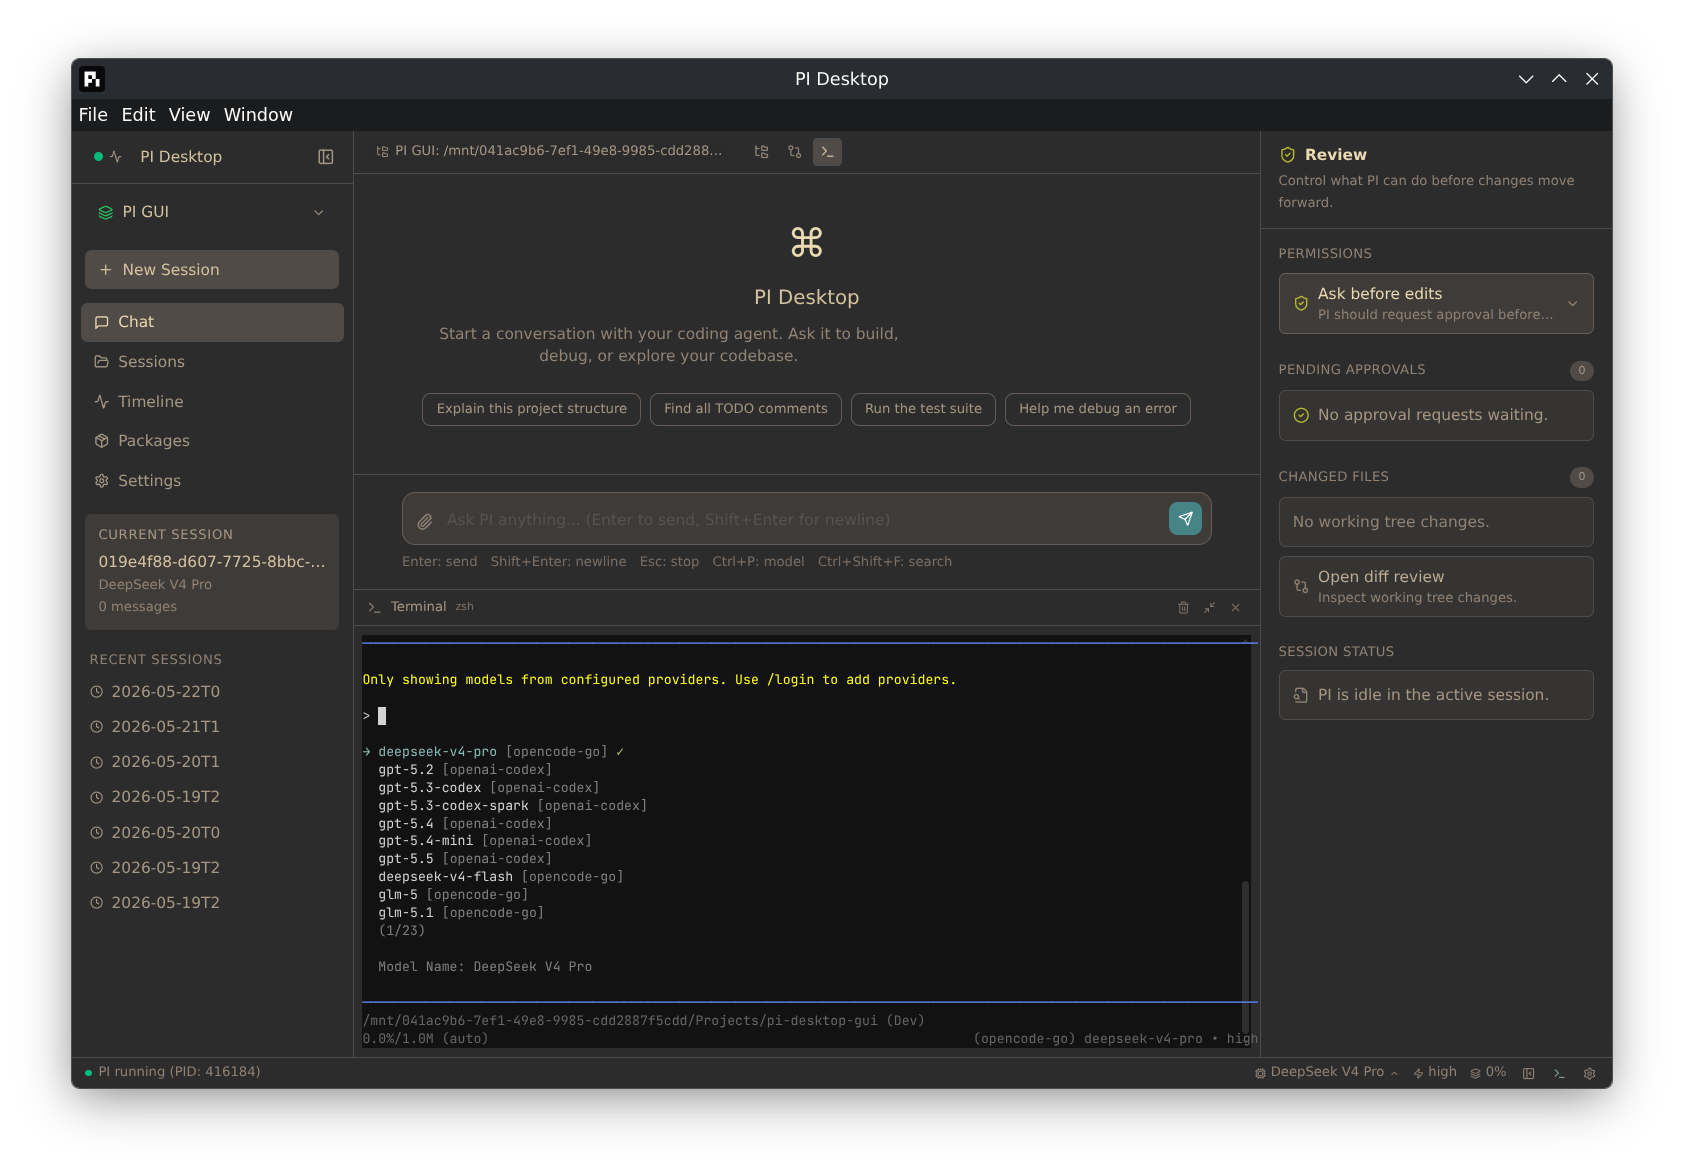
Task: Open Packages in the sidebar
Action: [212, 441]
